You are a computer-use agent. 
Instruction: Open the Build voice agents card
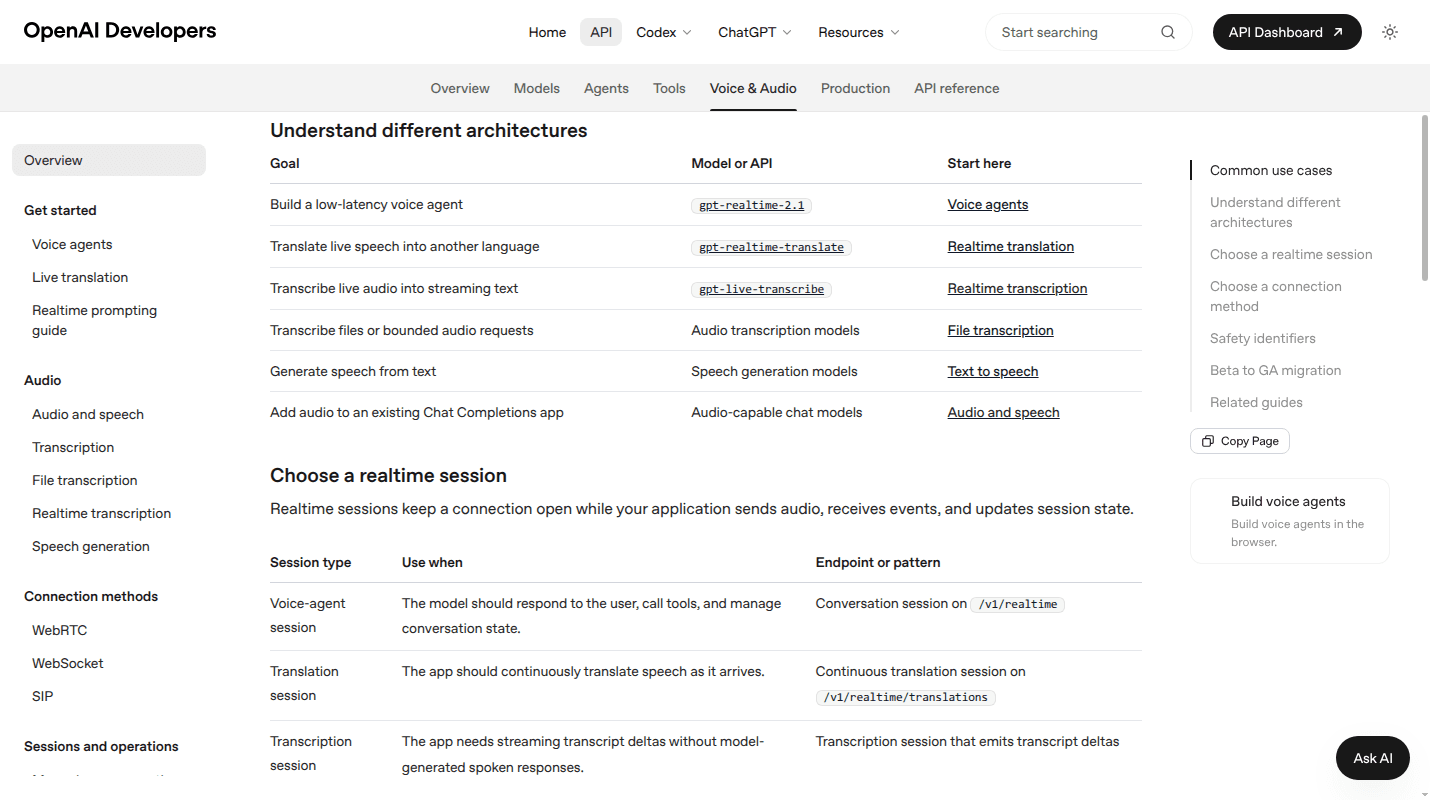1290,521
